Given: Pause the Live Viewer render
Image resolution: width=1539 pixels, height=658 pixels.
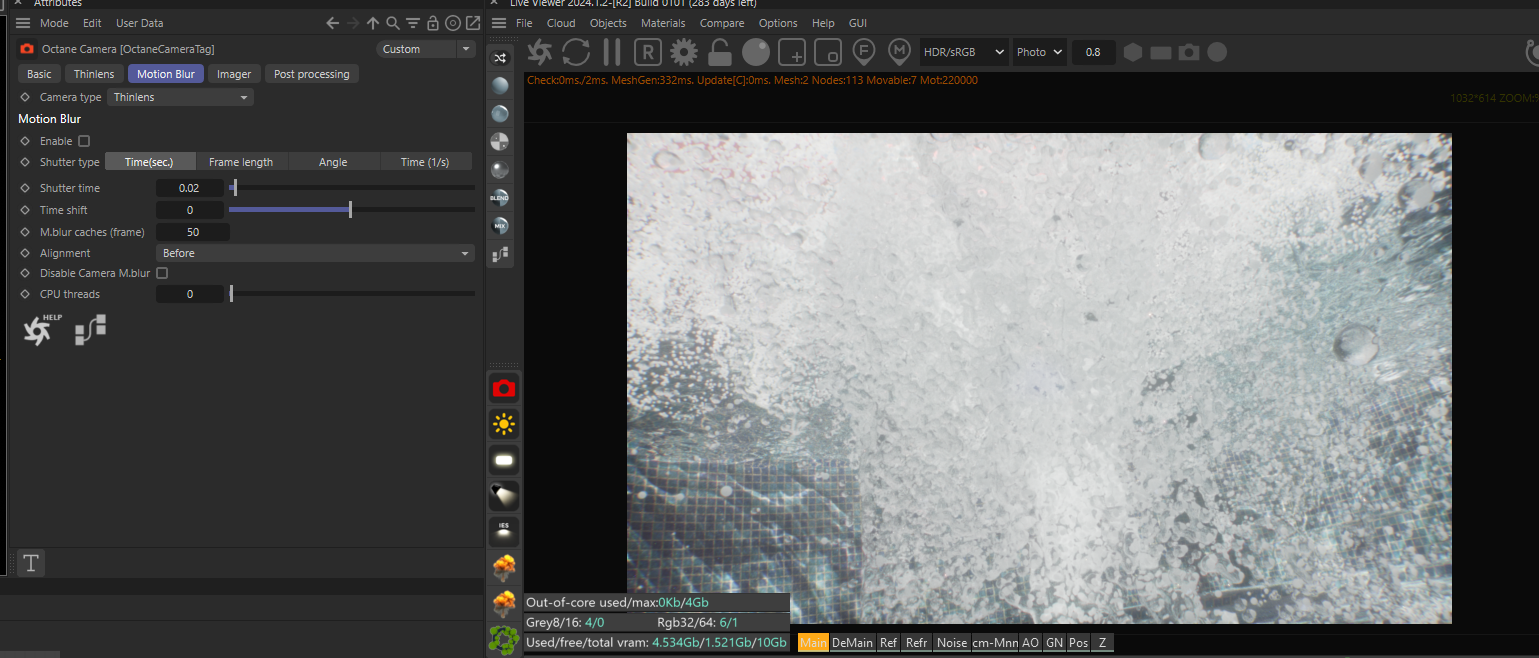Looking at the screenshot, I should (612, 52).
